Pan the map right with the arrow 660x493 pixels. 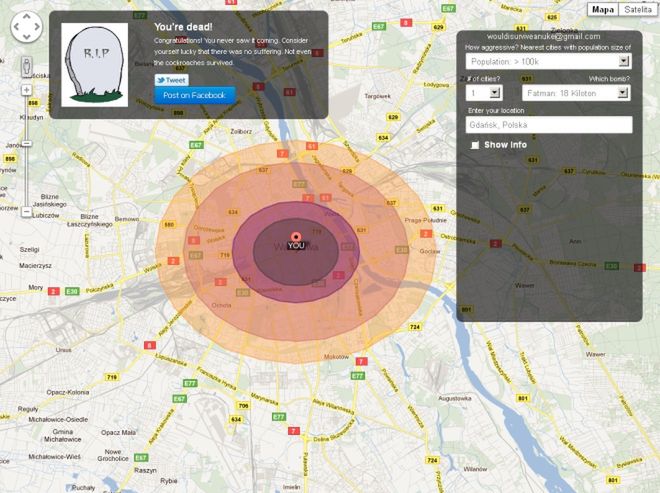(x=37, y=27)
